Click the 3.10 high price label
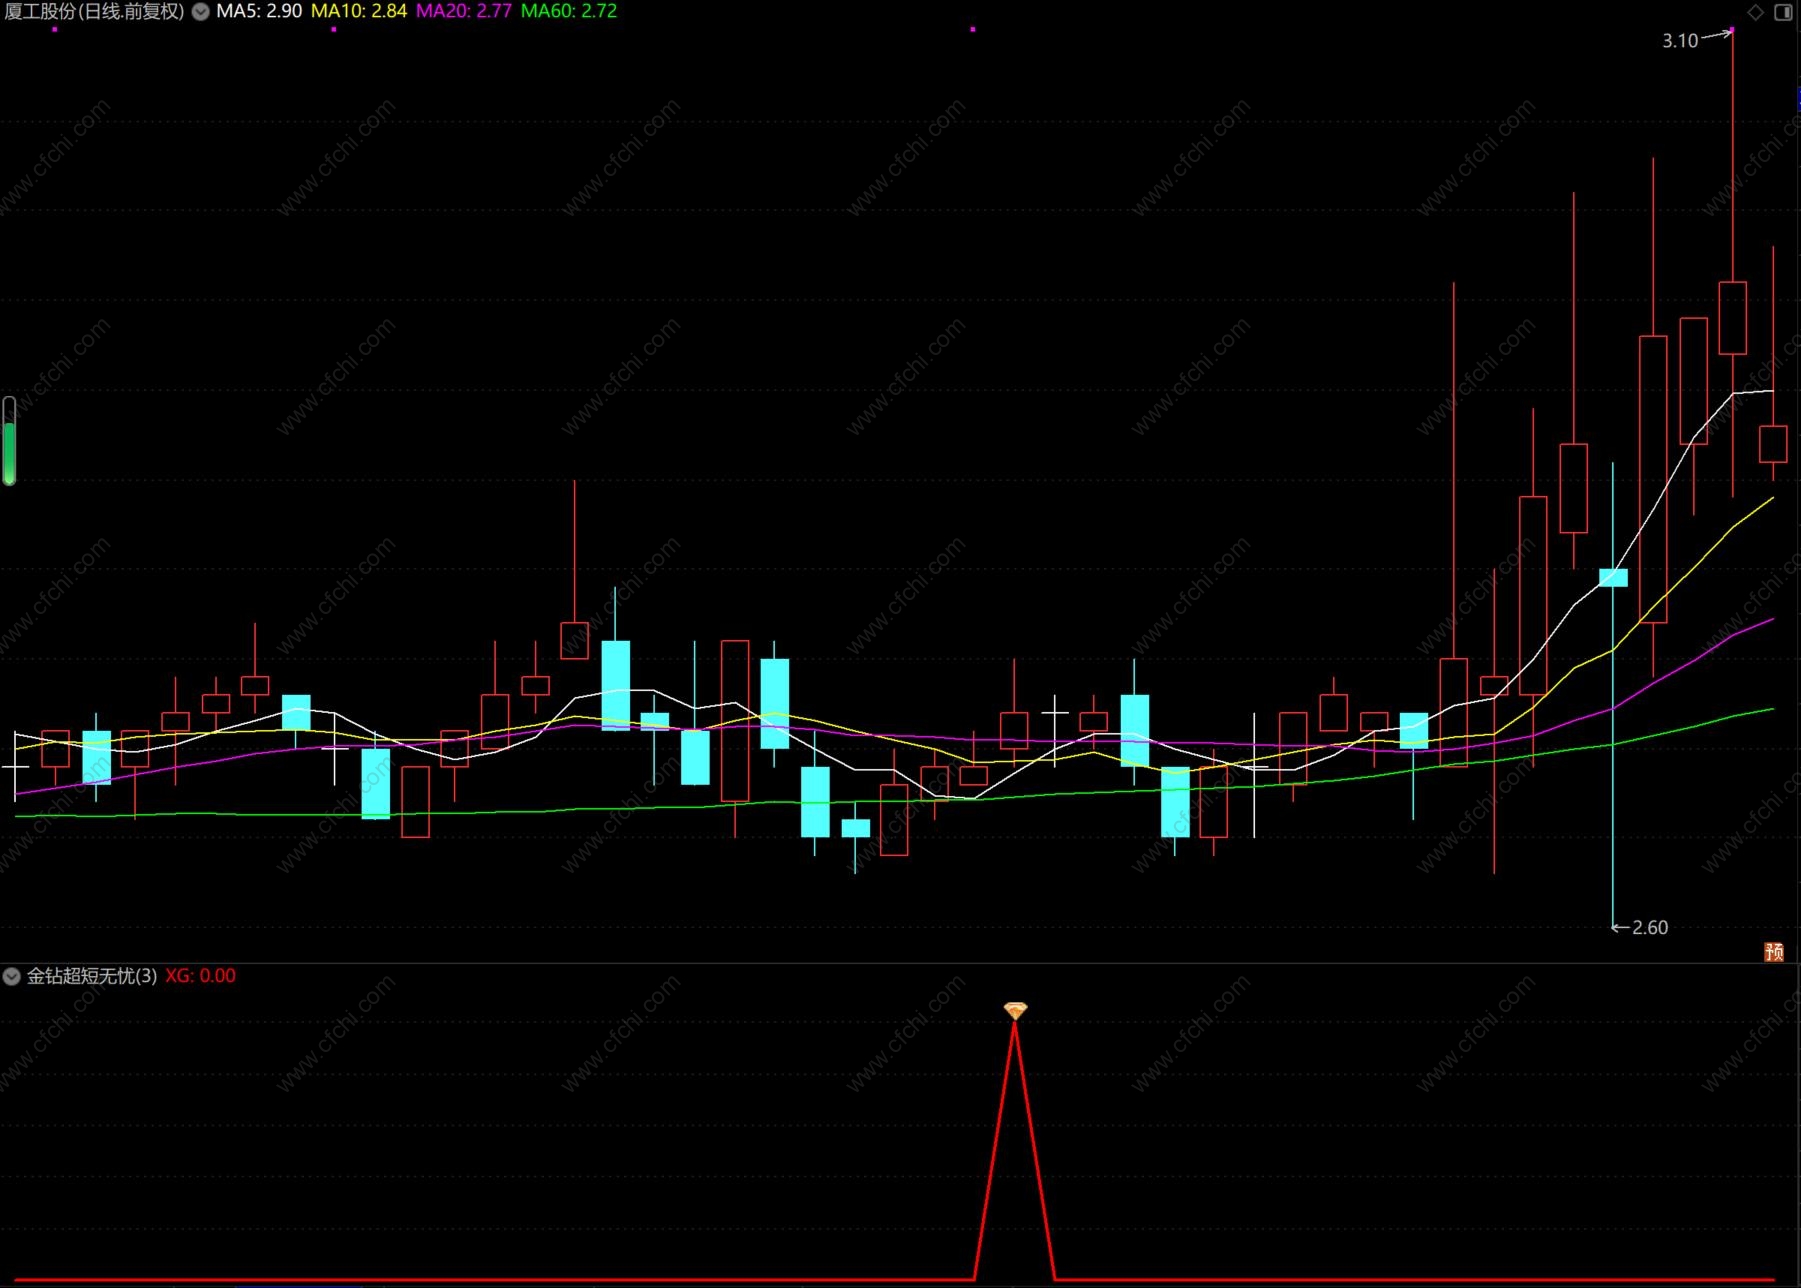Image resolution: width=1801 pixels, height=1288 pixels. 1680,41
